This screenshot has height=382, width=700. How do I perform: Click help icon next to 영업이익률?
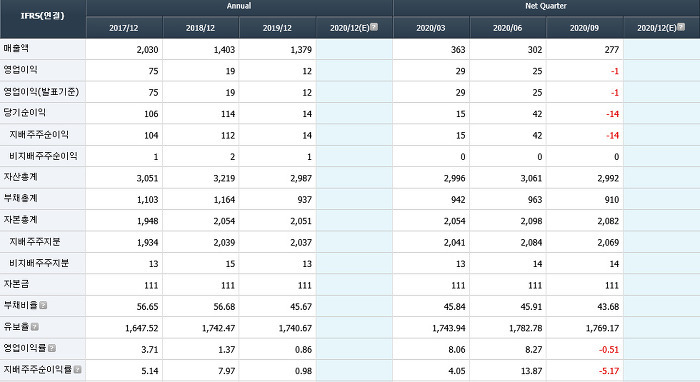(x=52, y=348)
